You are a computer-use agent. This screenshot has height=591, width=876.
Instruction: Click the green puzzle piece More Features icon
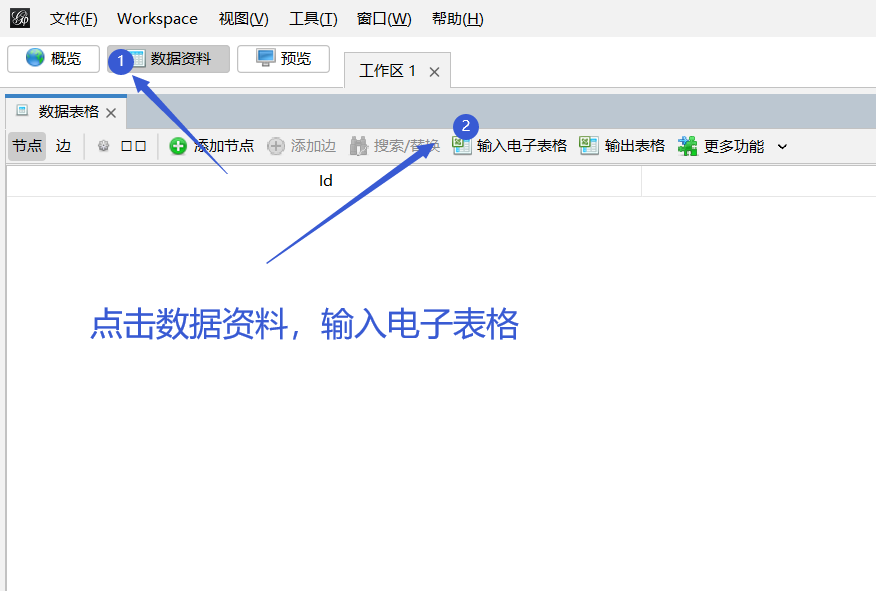(x=687, y=146)
